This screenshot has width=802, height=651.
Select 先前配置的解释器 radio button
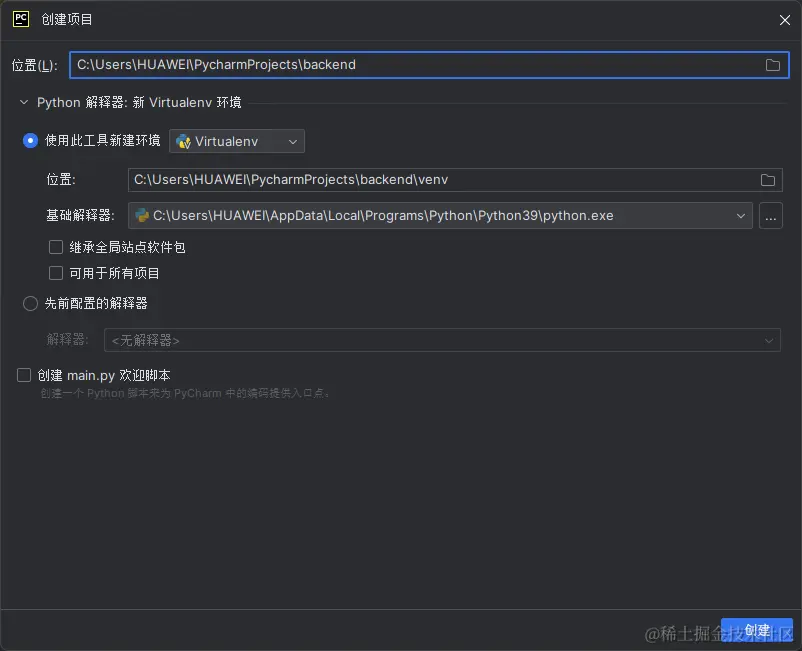pyautogui.click(x=30, y=303)
